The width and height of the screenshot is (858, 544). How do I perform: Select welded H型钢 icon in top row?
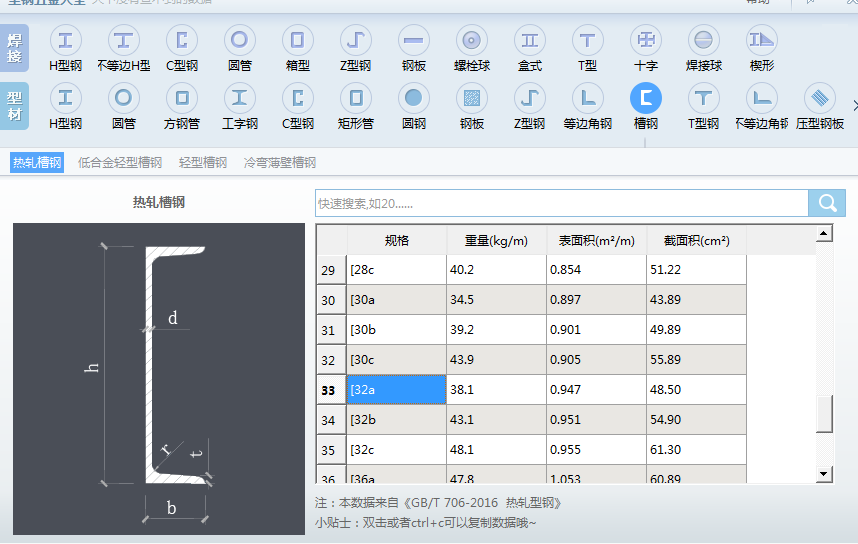coord(65,40)
